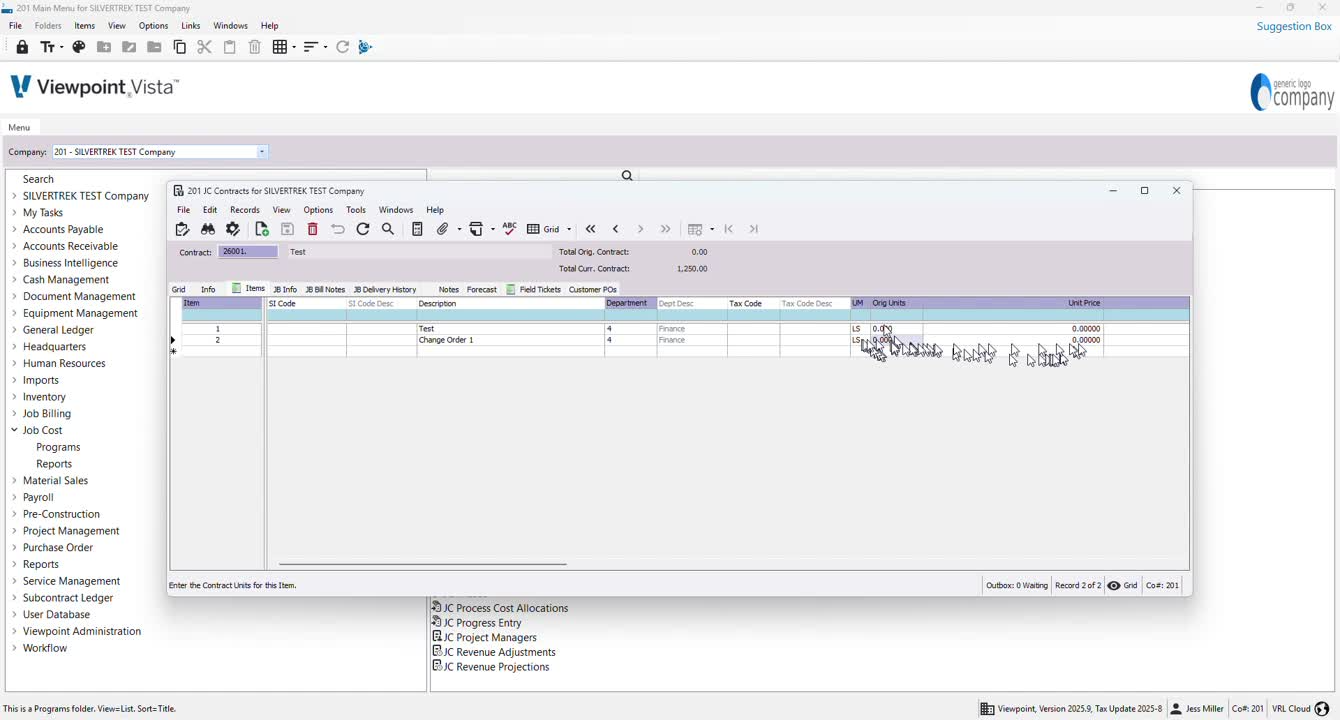Expand the Project Management folder
Viewport: 1340px width, 720px height.
(x=14, y=531)
